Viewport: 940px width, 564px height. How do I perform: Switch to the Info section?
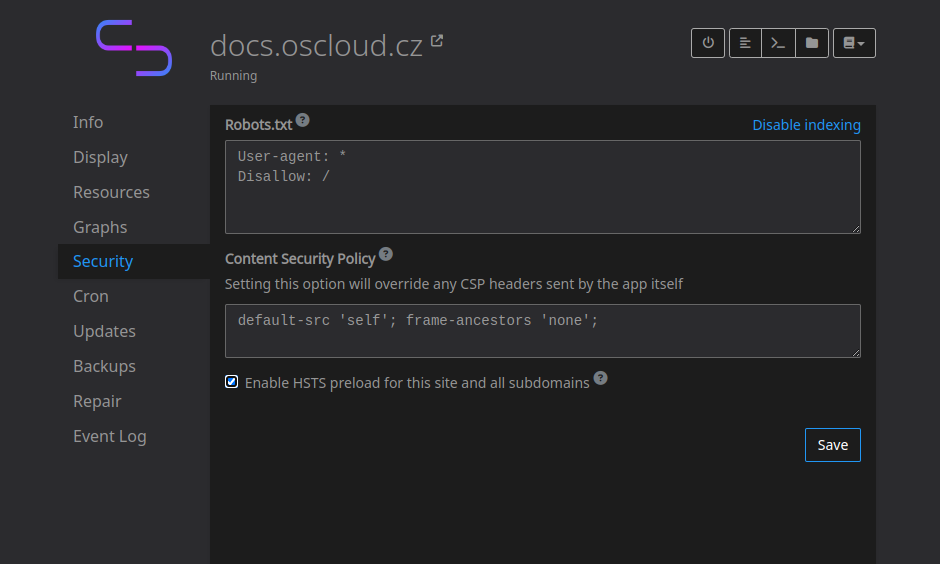pos(88,122)
